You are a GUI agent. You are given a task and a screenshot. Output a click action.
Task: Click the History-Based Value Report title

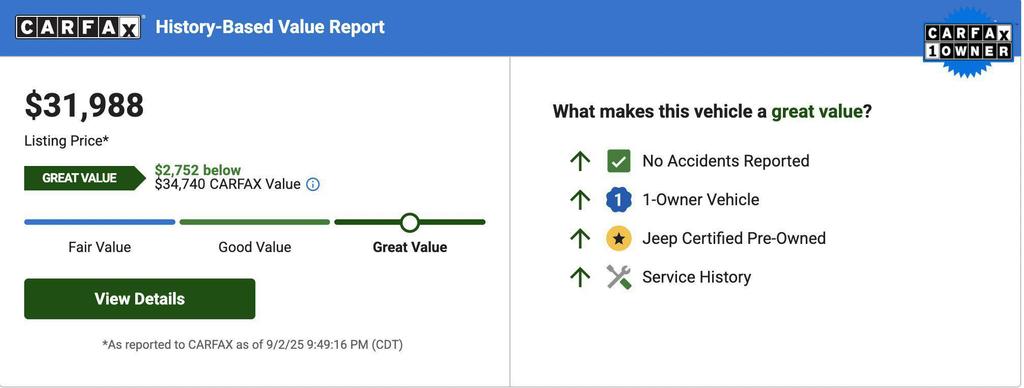coord(270,27)
